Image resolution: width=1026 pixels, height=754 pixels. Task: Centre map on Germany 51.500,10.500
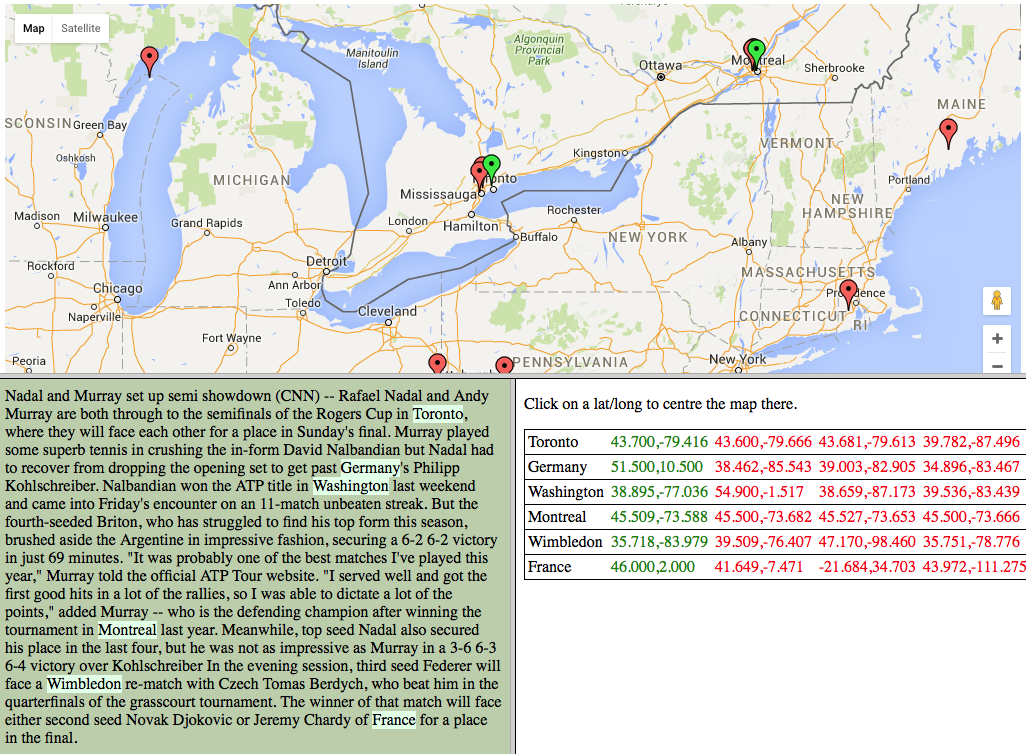click(656, 467)
